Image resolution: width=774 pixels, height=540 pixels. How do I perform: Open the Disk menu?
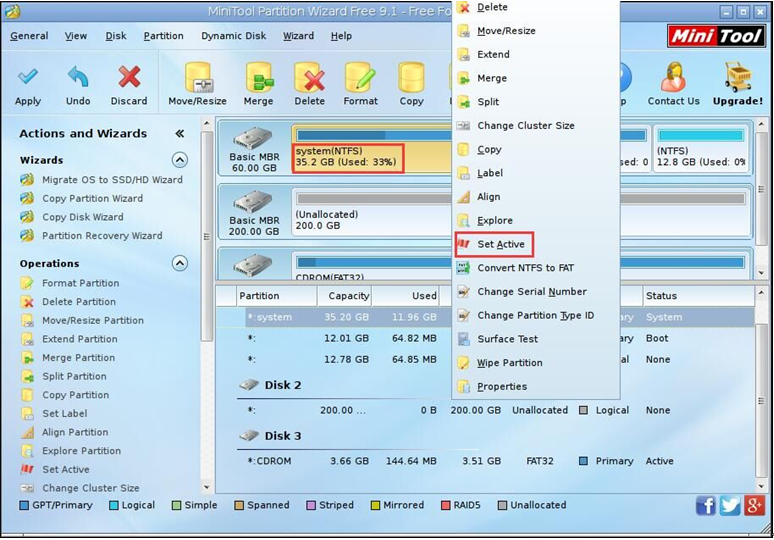[x=116, y=36]
